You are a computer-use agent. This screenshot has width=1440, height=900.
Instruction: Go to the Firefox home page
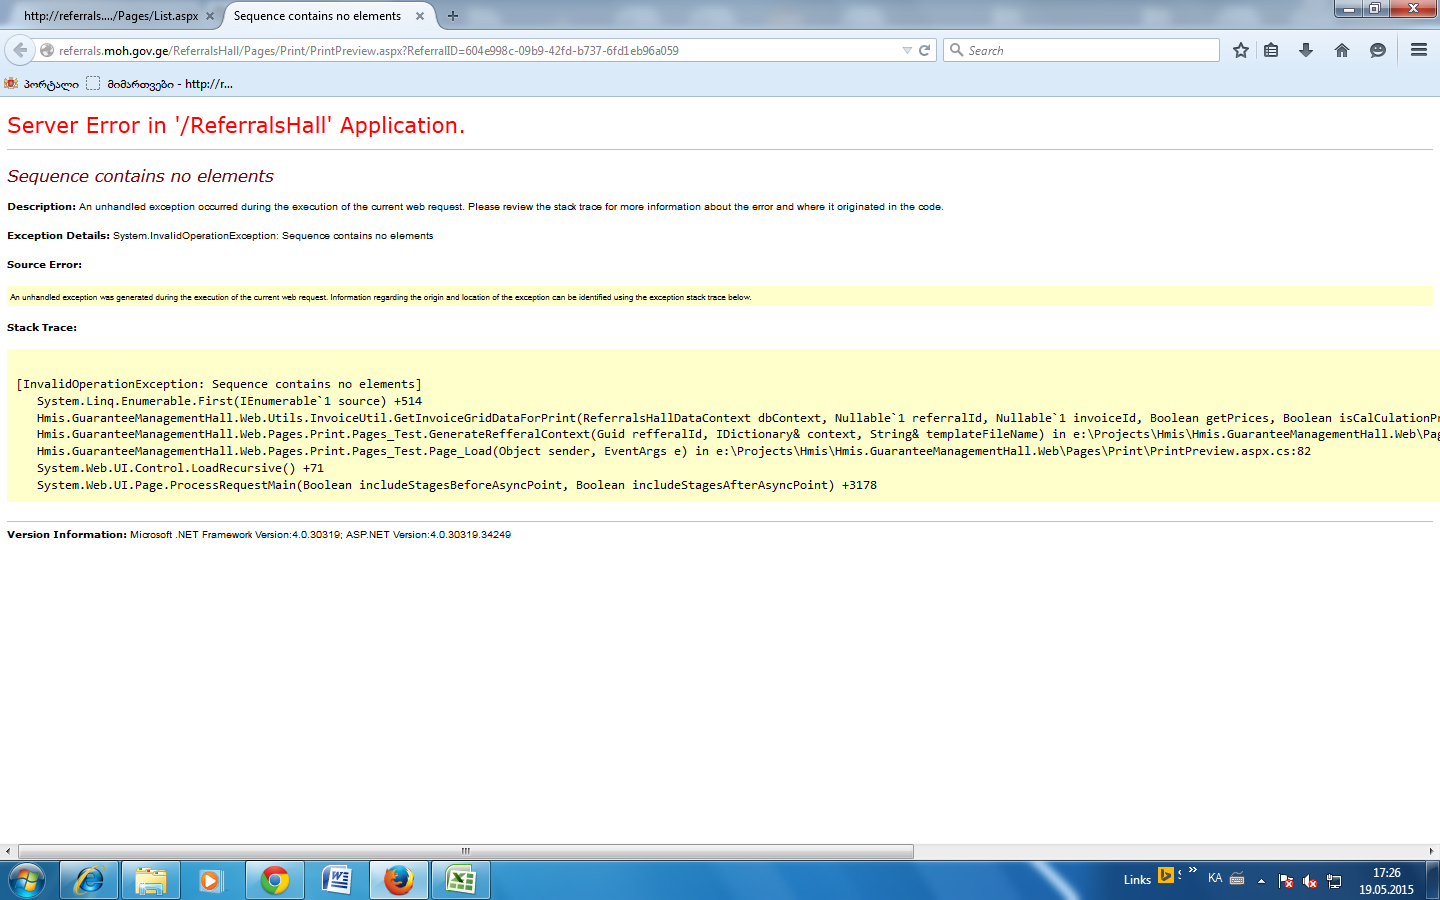1342,50
